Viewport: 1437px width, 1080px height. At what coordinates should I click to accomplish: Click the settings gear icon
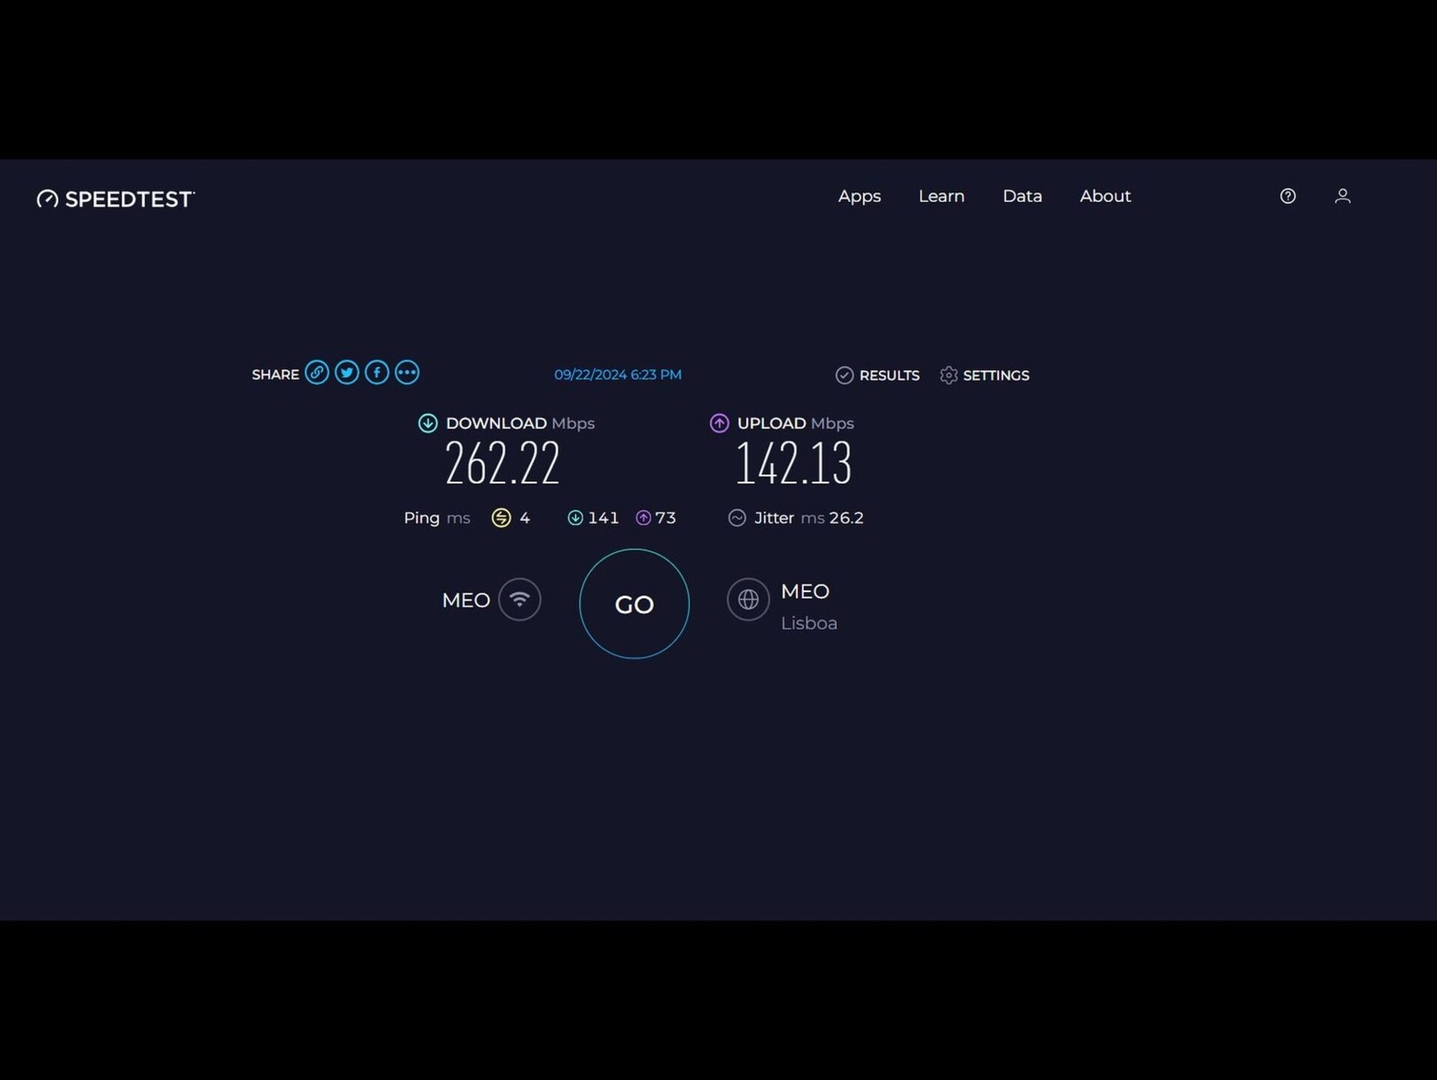tap(949, 375)
